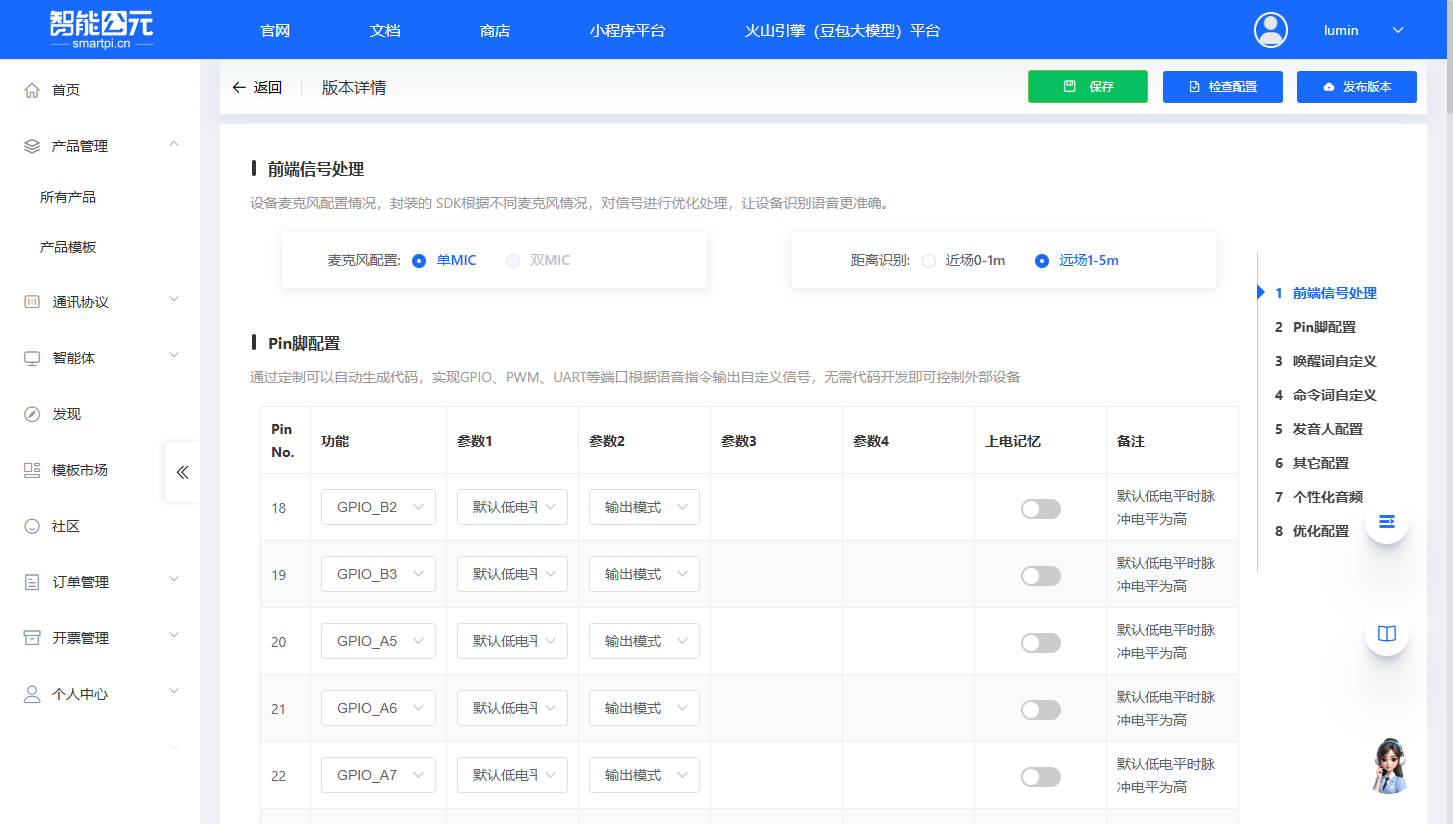1453x824 pixels.
Task: Open the floating documentation book icon
Action: (x=1386, y=633)
